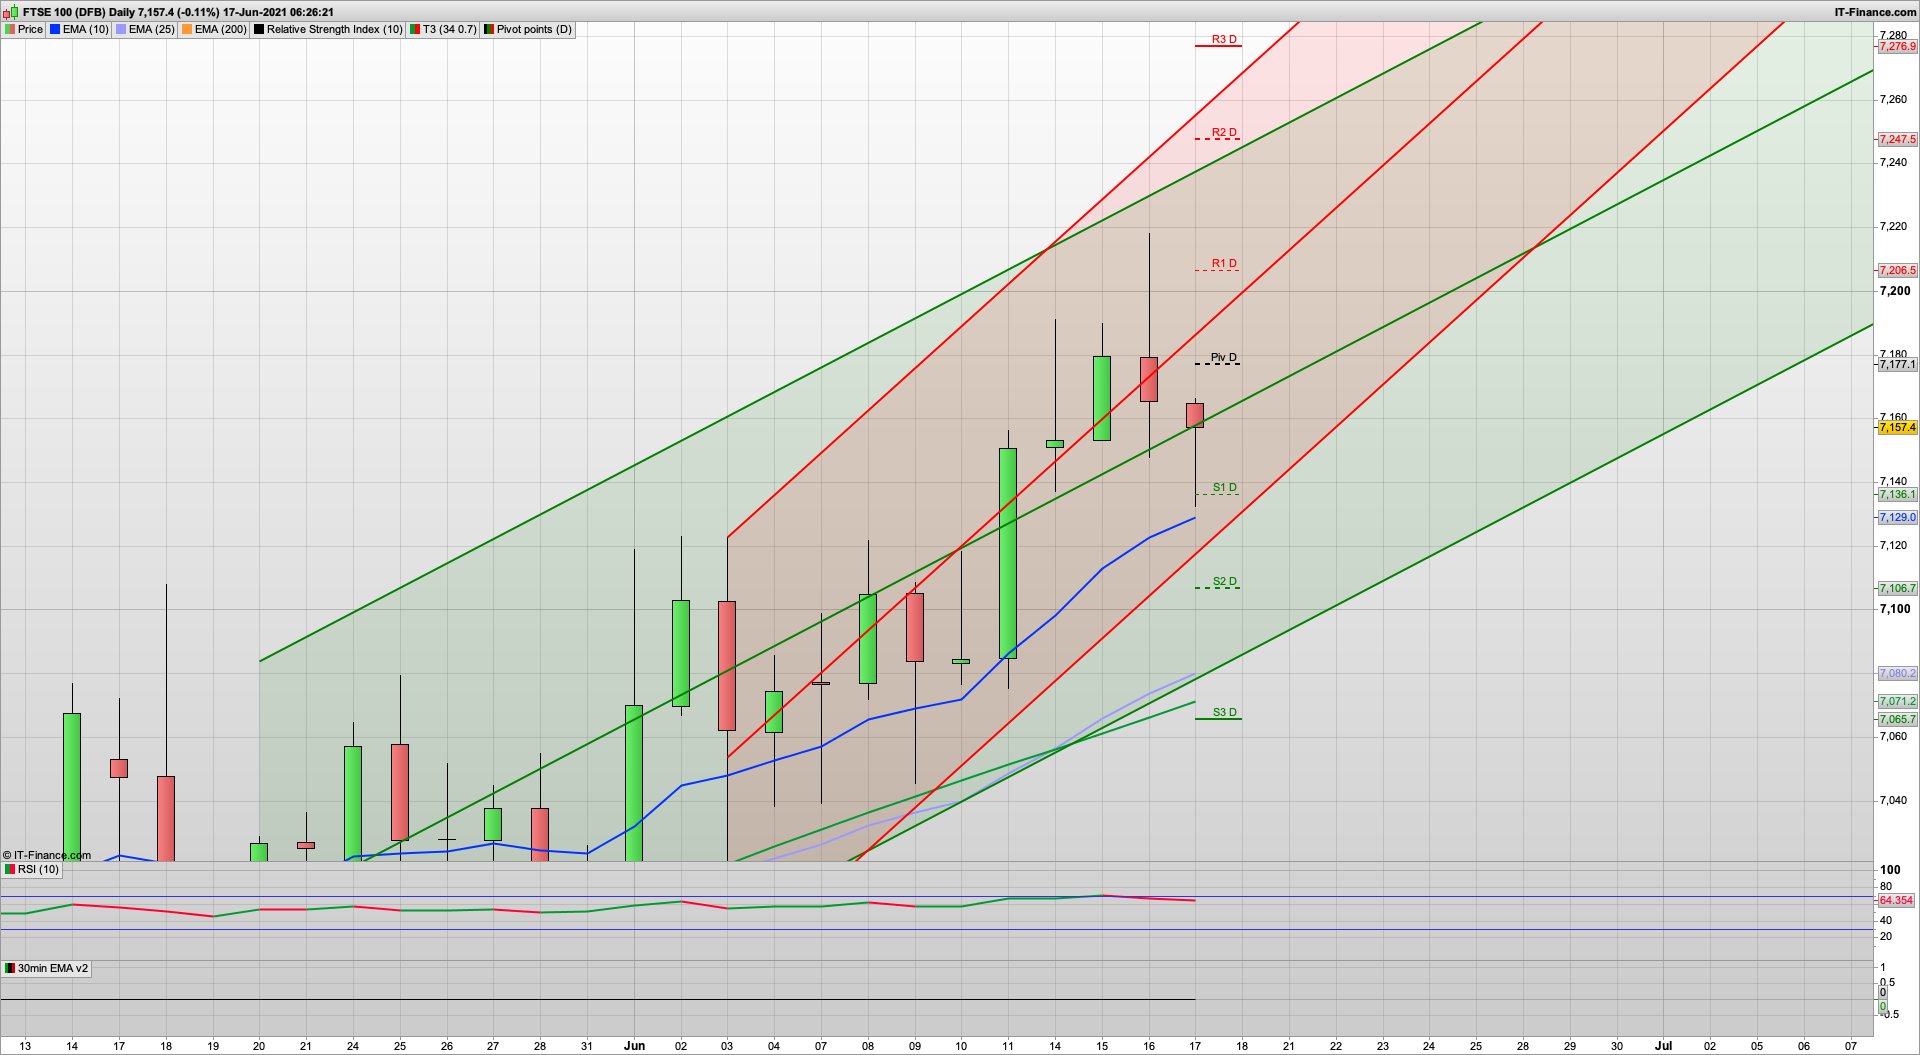Click the orange EMA (200) legend icon
The height and width of the screenshot is (1055, 1920).
coord(185,29)
